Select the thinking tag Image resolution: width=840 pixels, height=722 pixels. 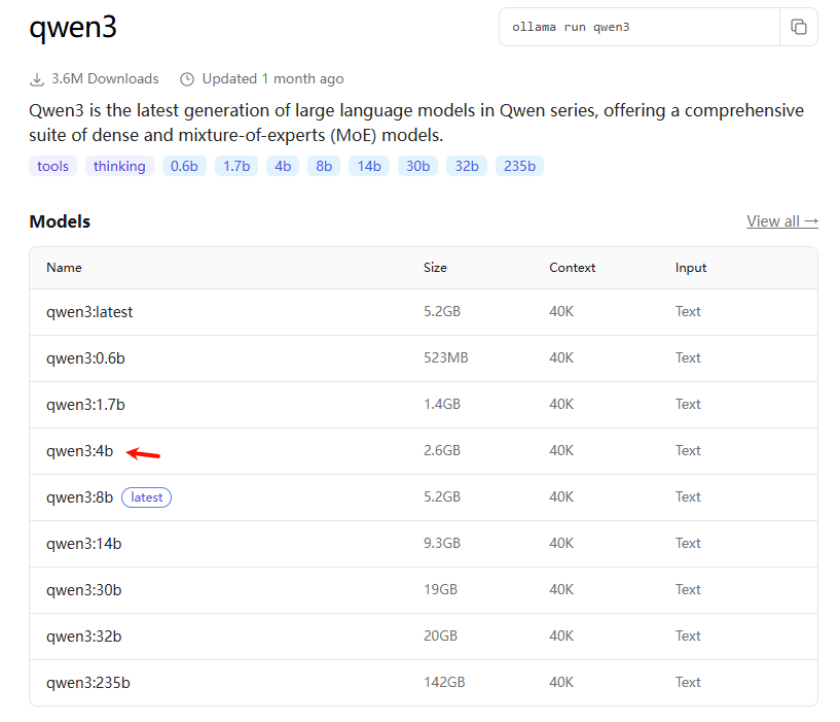coord(119,166)
